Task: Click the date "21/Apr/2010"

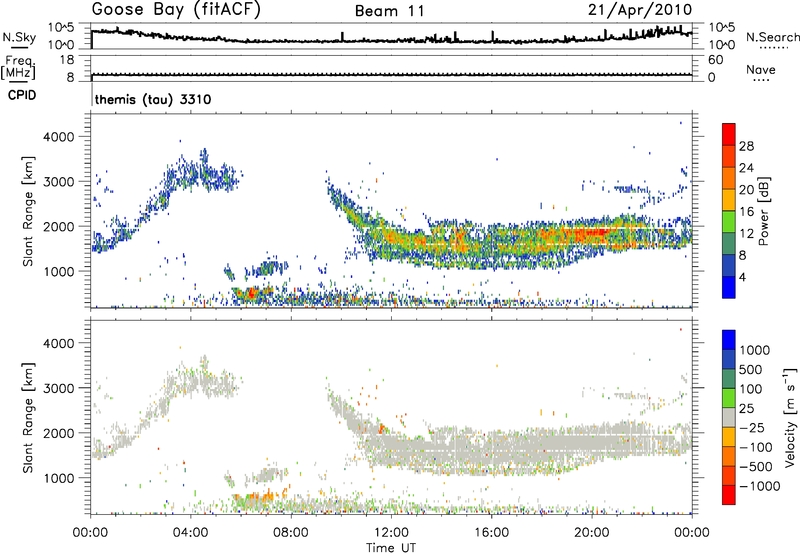Action: [x=640, y=10]
